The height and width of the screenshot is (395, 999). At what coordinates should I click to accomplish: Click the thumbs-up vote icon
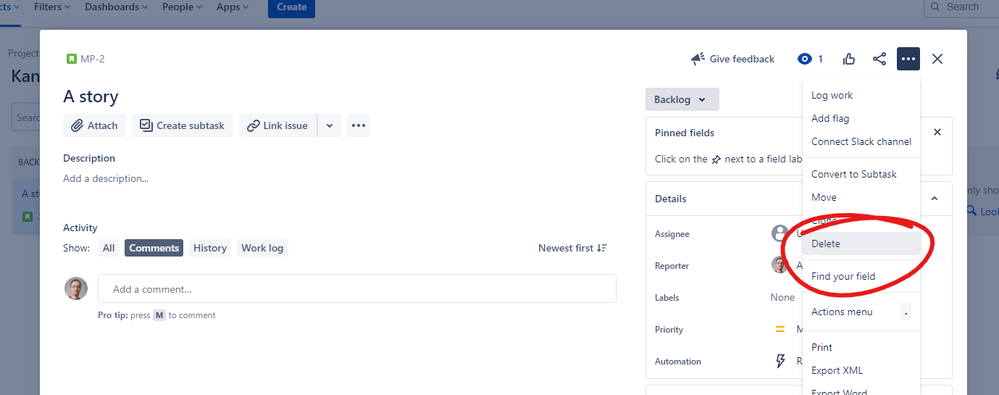tap(849, 59)
